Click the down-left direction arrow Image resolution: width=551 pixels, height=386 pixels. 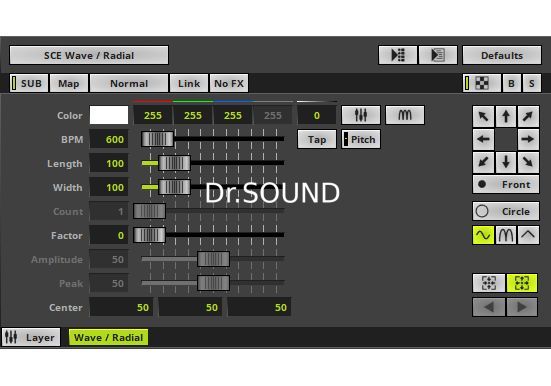click(x=484, y=162)
